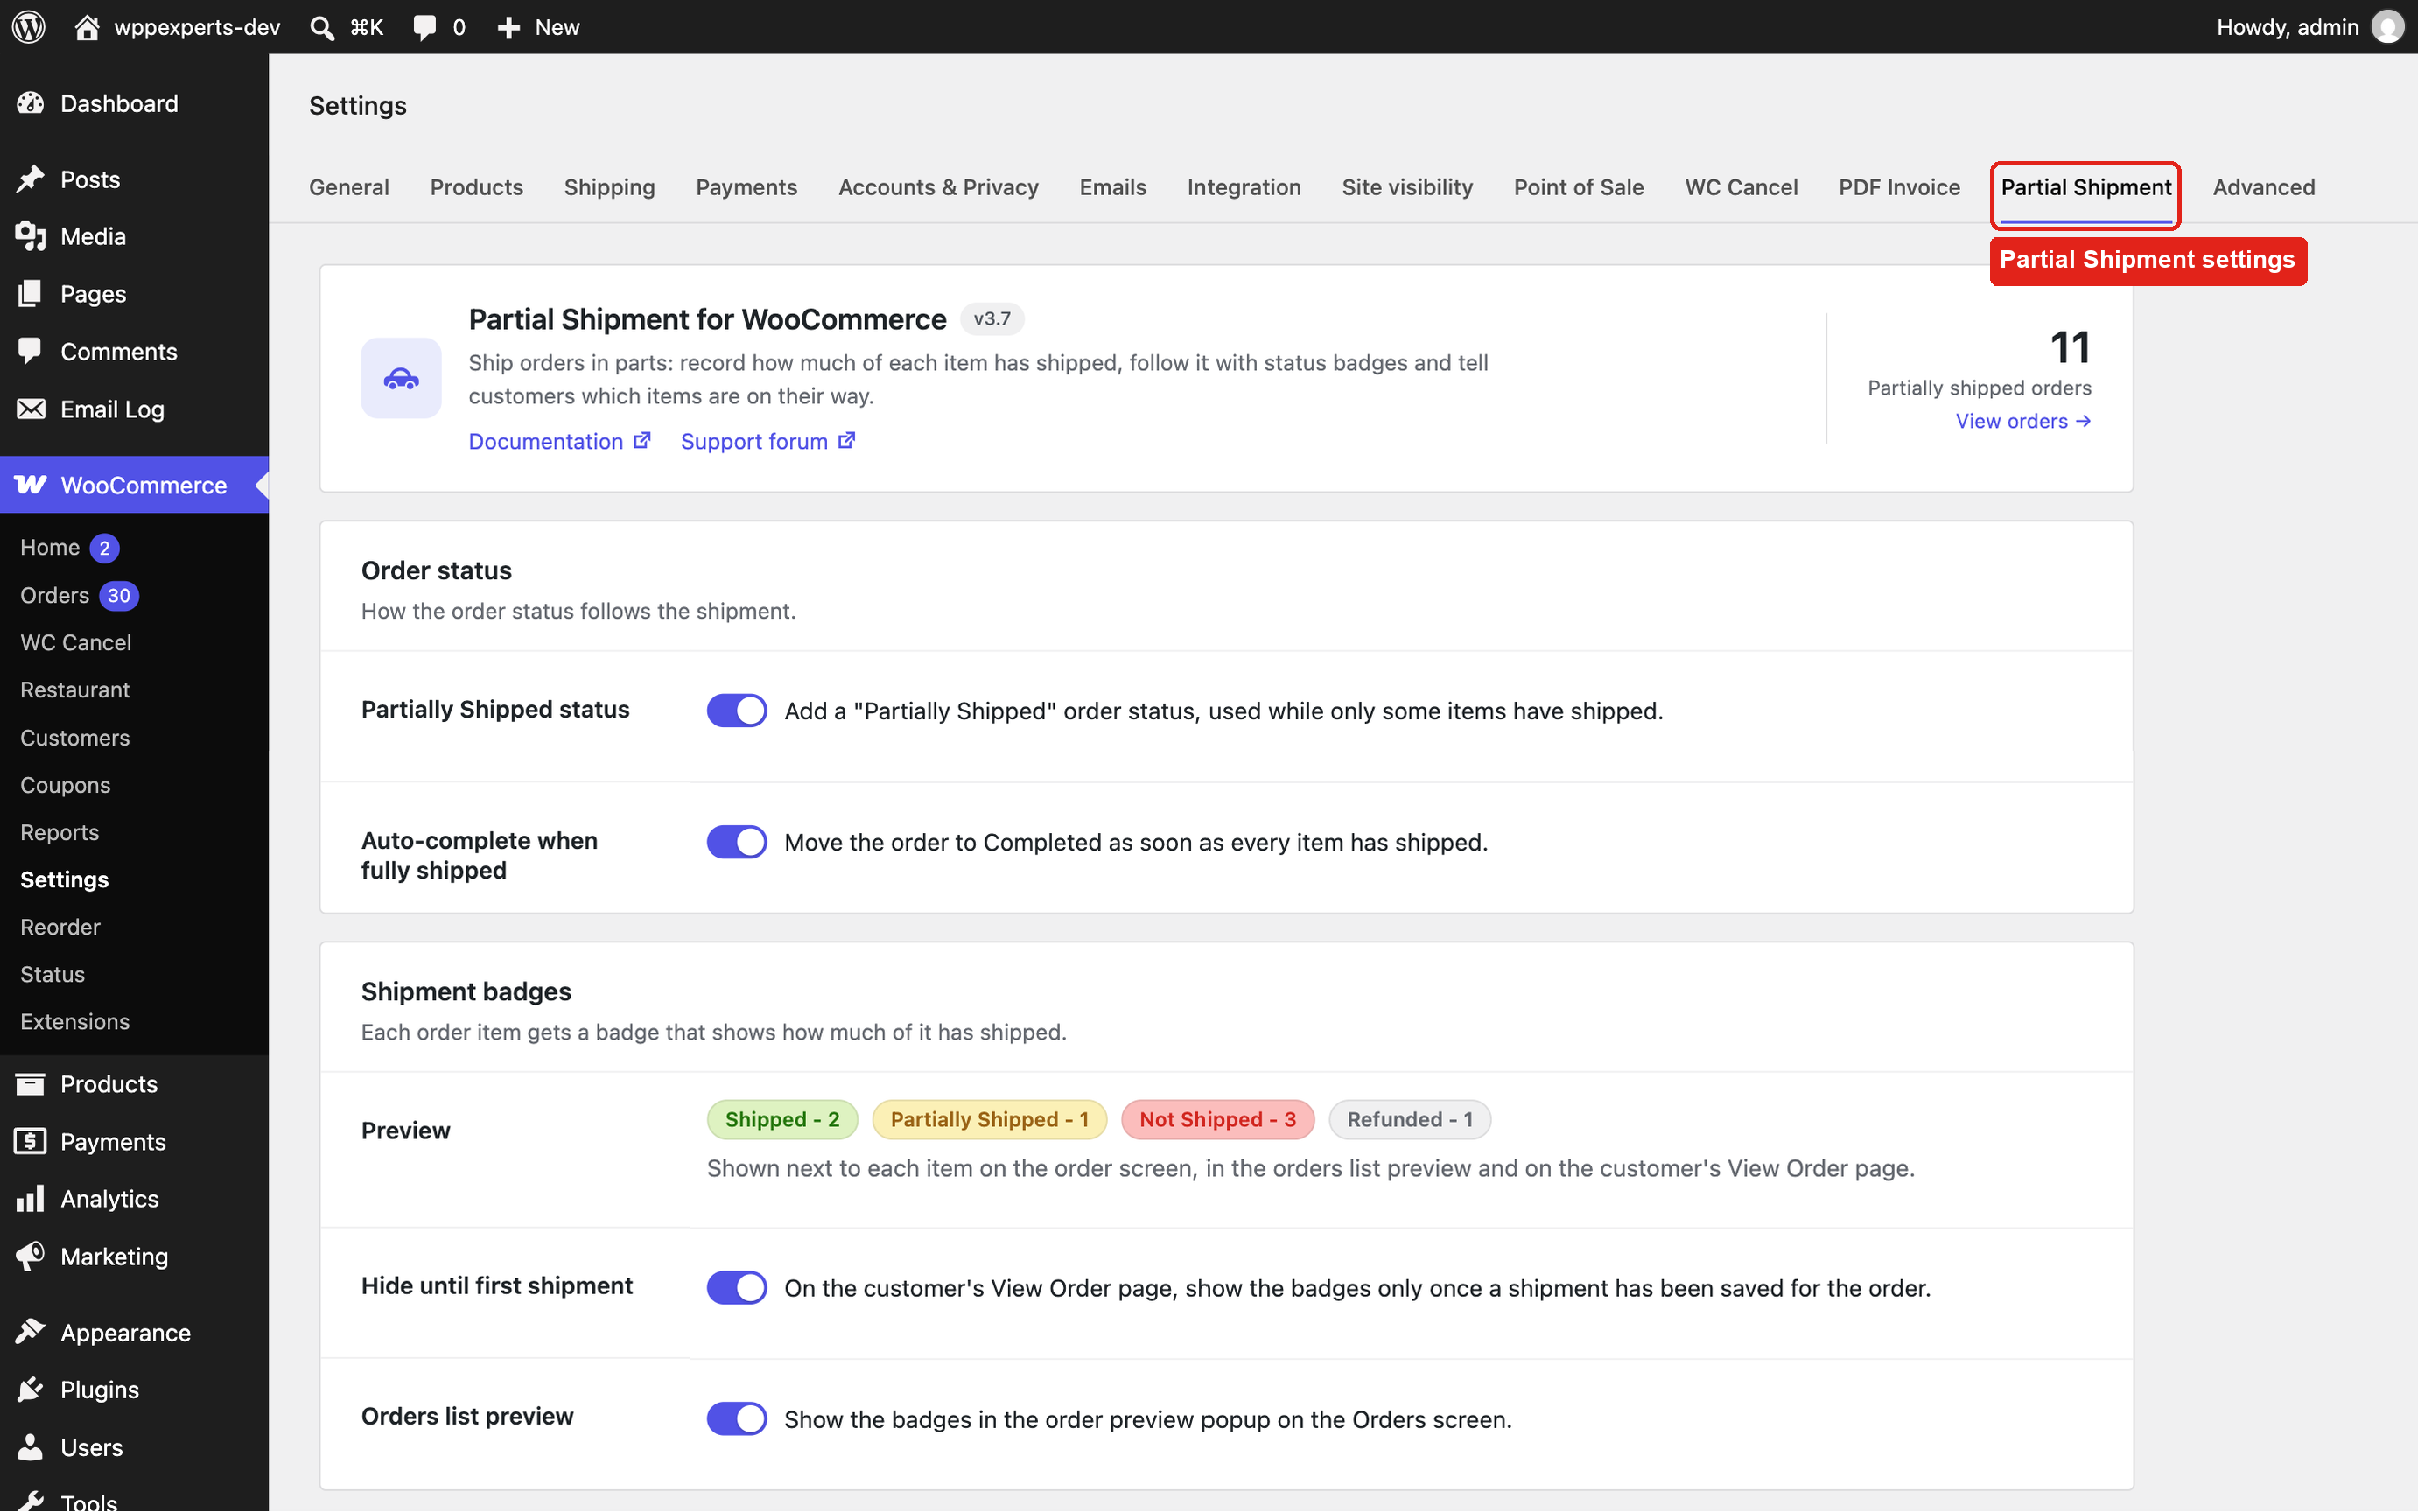Screen dimensions: 2418x1512
Task: Toggle Partially Shipped status switch
Action: click(737, 710)
